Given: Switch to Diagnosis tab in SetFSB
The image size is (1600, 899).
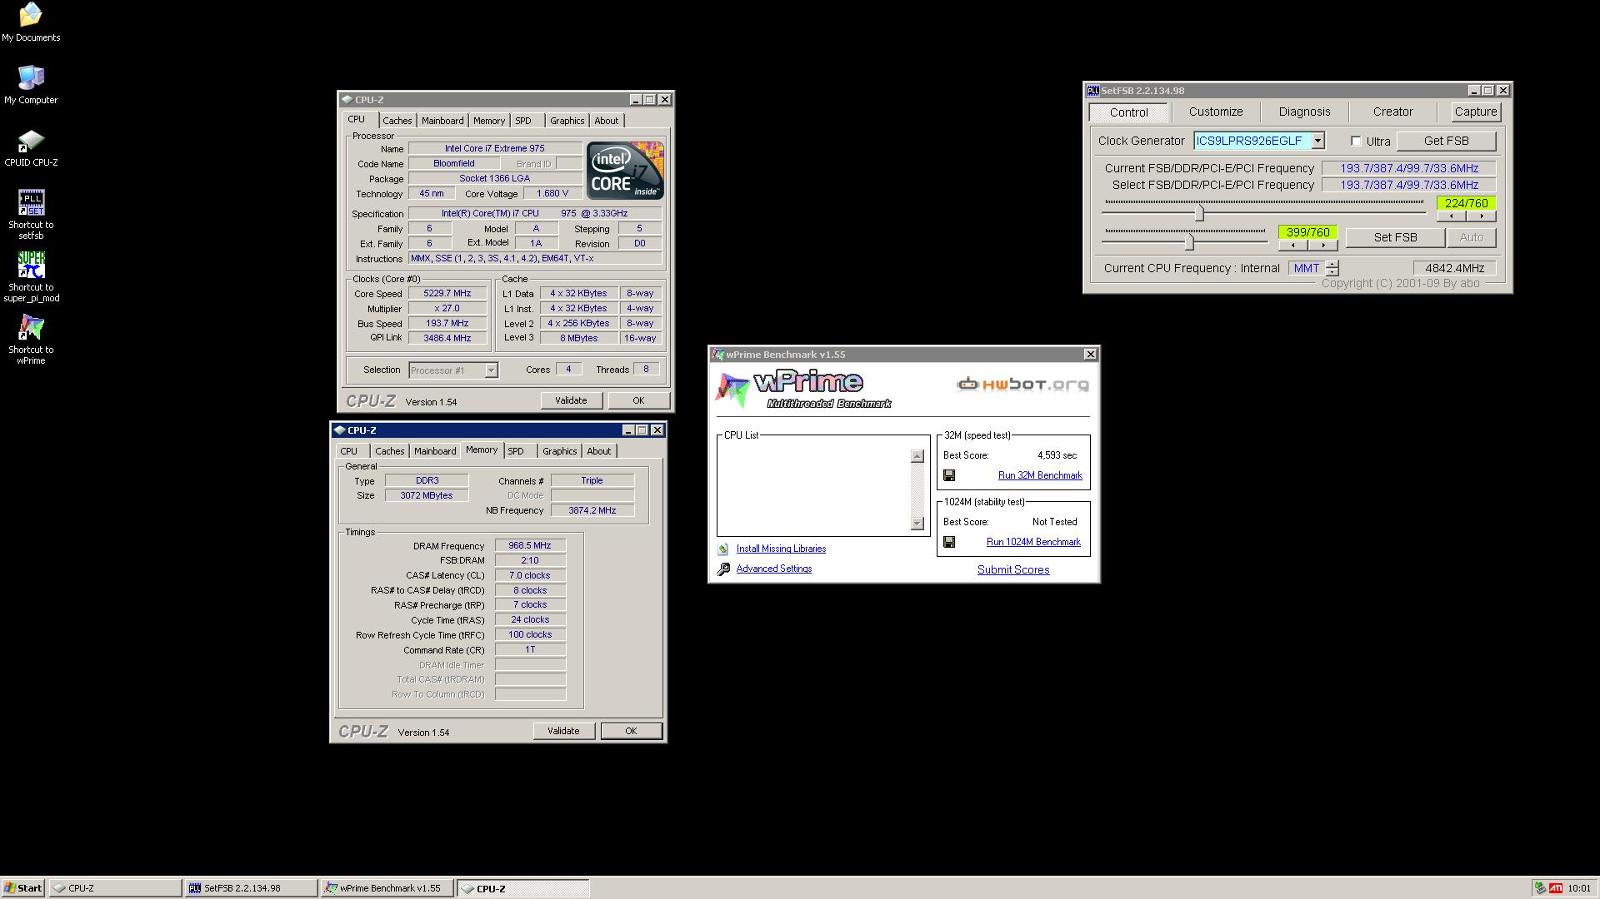Looking at the screenshot, I should (x=1304, y=112).
